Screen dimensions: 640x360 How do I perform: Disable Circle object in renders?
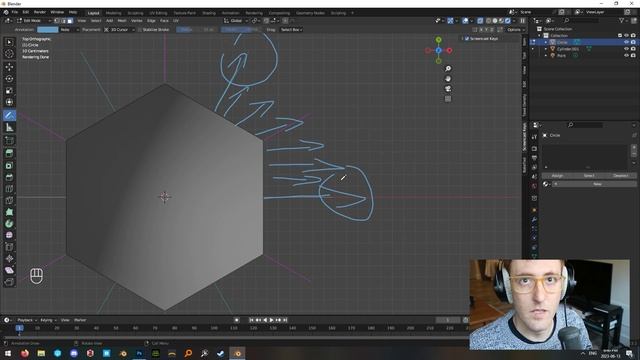633,42
